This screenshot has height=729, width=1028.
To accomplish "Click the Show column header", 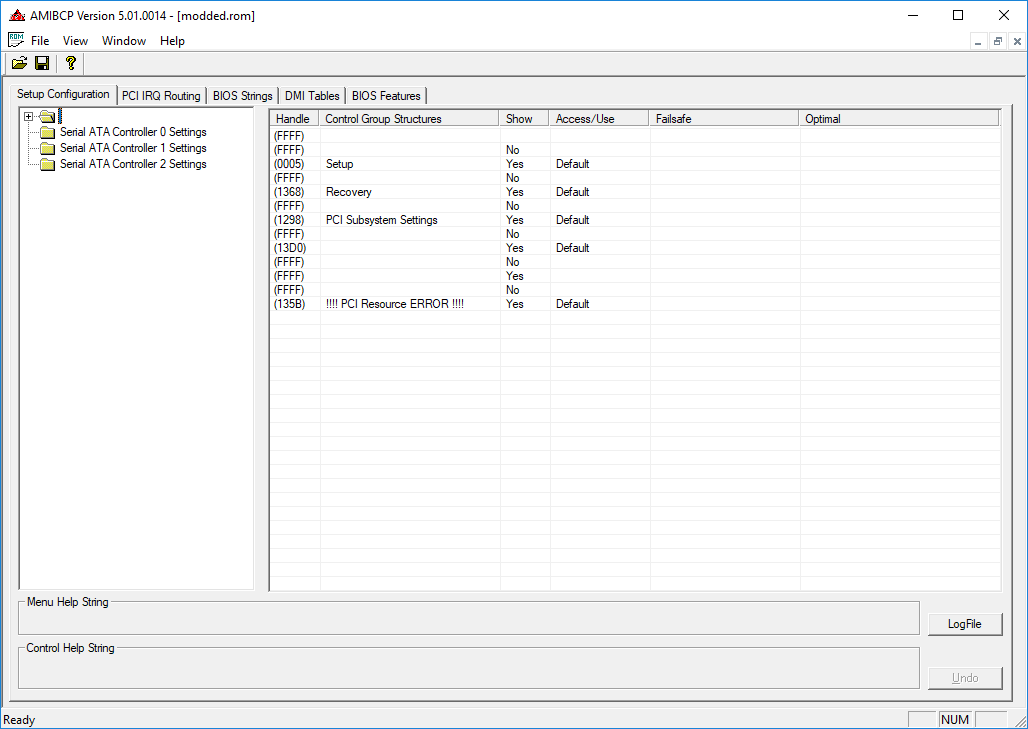I will pos(524,119).
